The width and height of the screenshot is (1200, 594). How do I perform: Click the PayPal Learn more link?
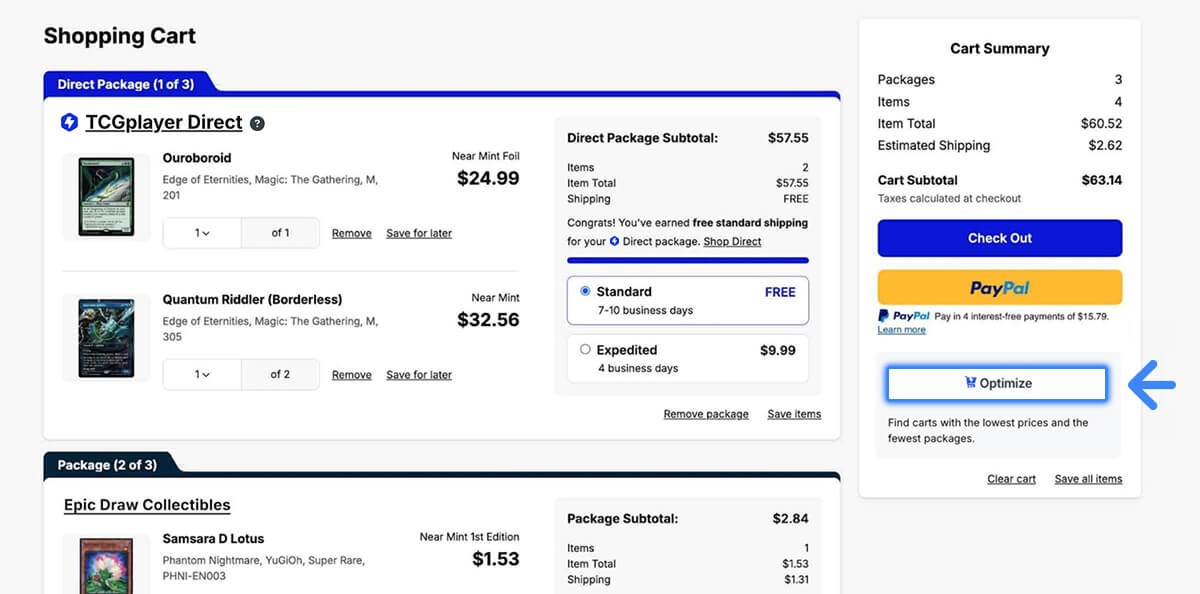[x=901, y=330]
